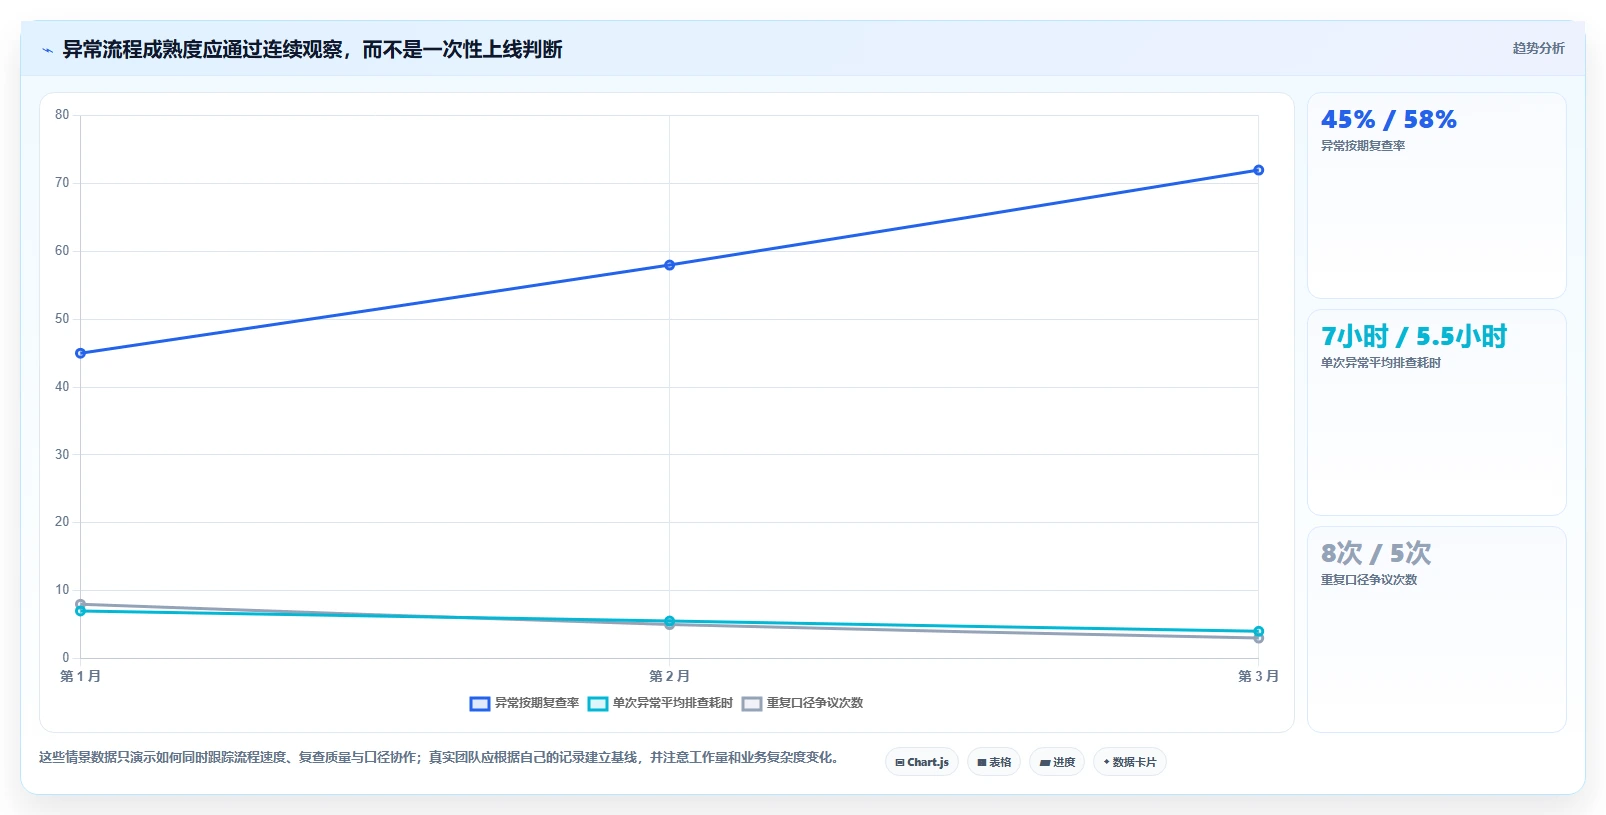This screenshot has height=815, width=1606.
Task: Click the 第 1 月 axis label
Action: pyautogui.click(x=80, y=676)
